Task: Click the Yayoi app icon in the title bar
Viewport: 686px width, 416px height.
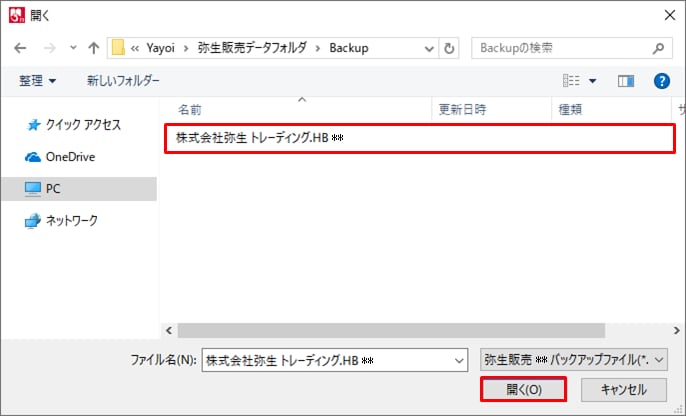Action: 17,15
